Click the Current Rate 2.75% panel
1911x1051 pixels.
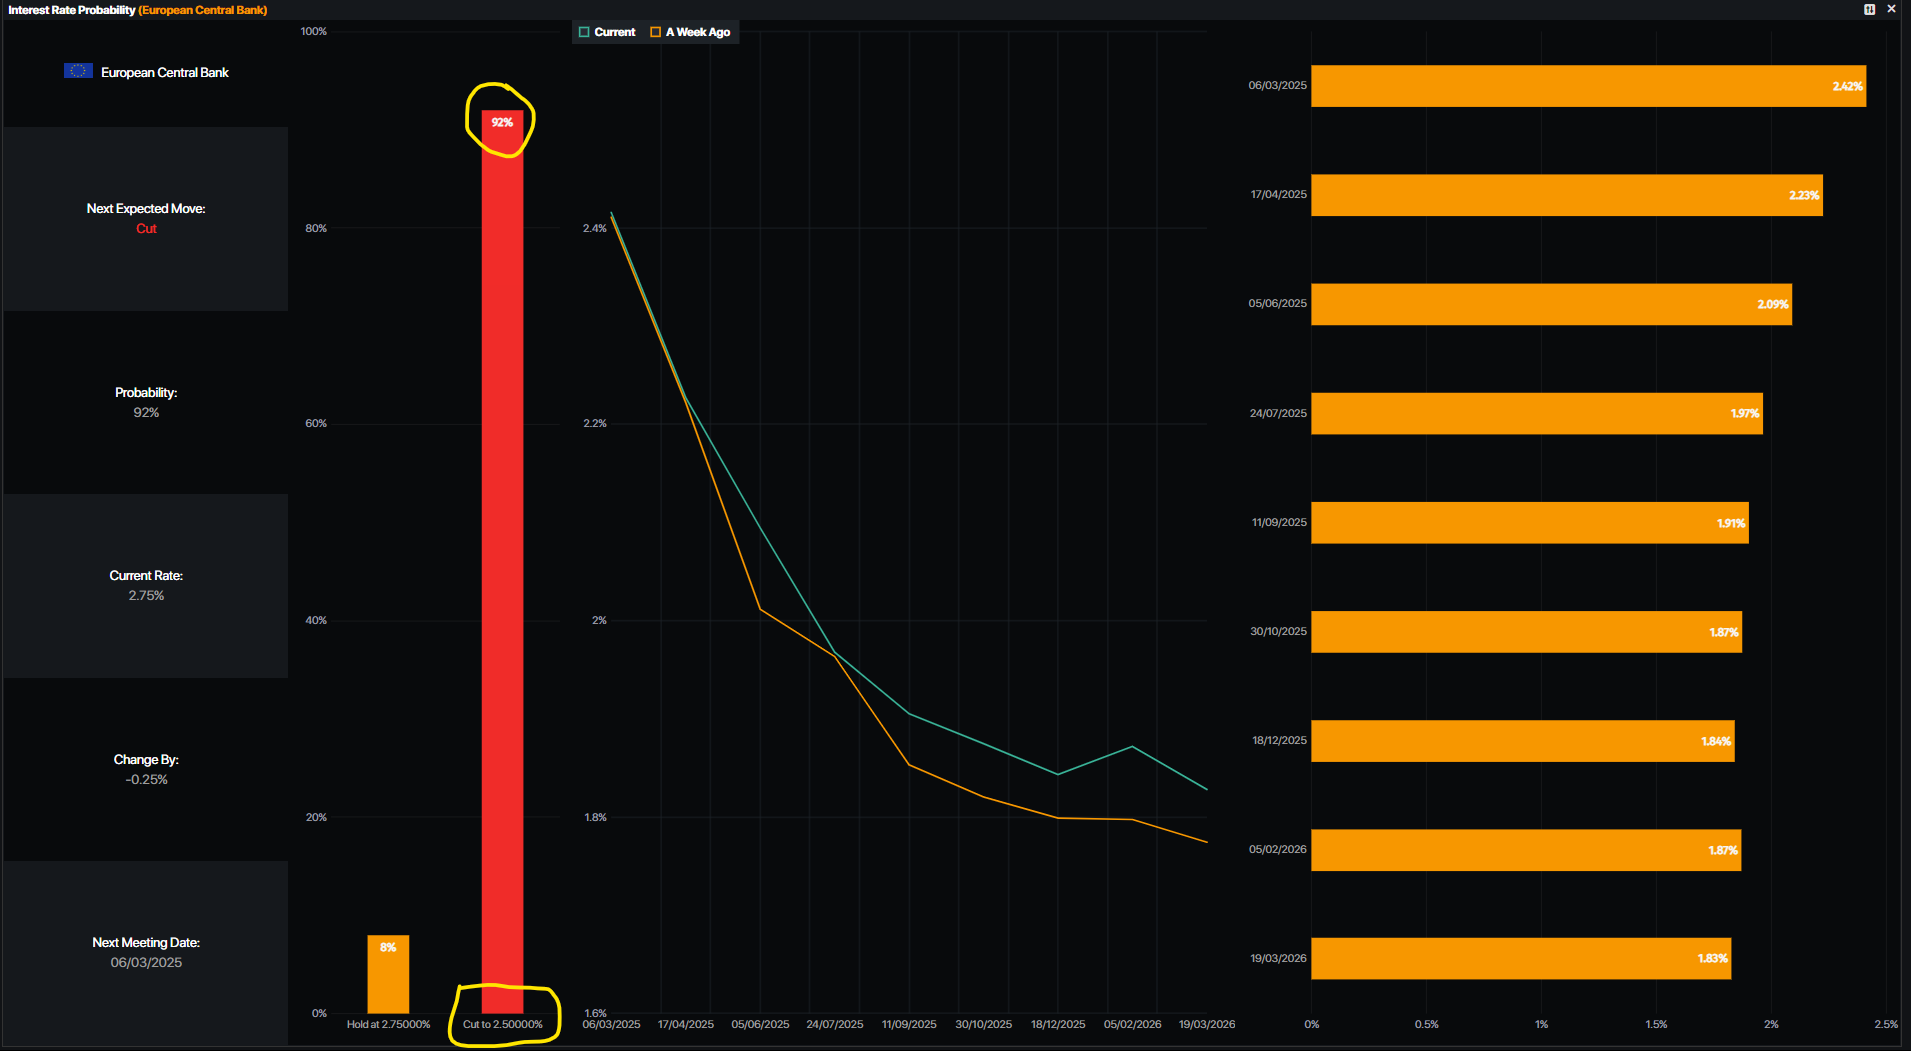(146, 586)
